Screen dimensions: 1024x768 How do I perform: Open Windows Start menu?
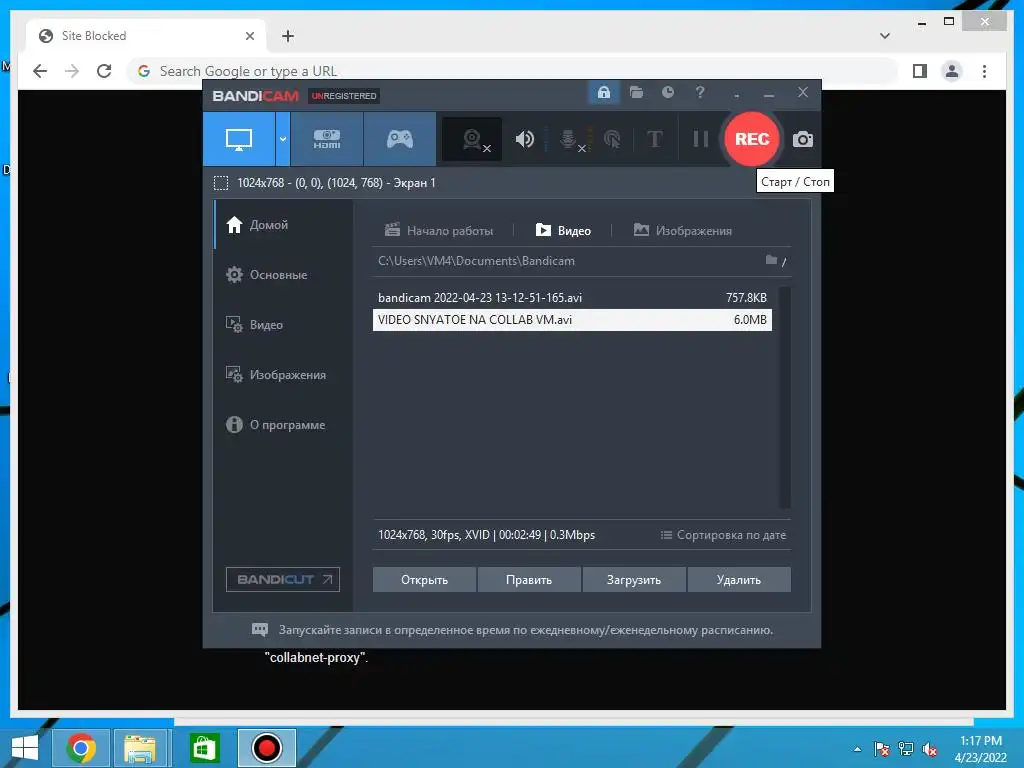point(25,748)
